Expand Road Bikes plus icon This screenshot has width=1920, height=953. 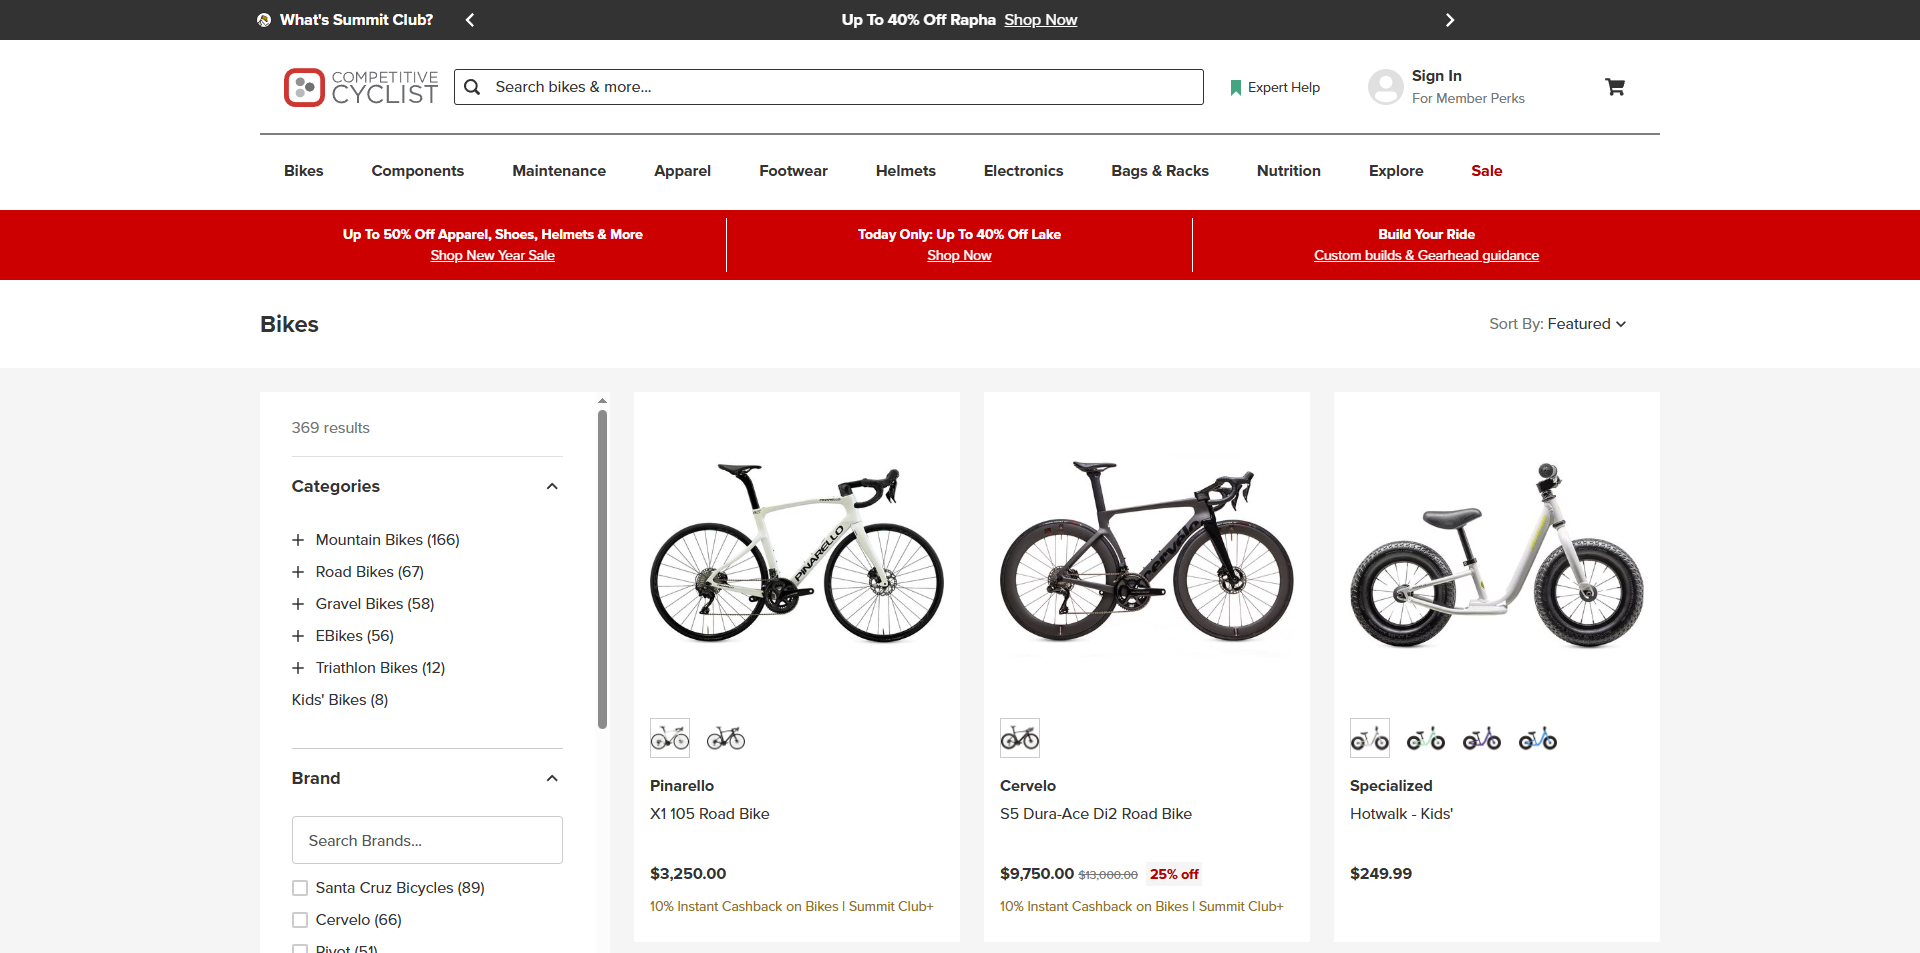(x=298, y=572)
